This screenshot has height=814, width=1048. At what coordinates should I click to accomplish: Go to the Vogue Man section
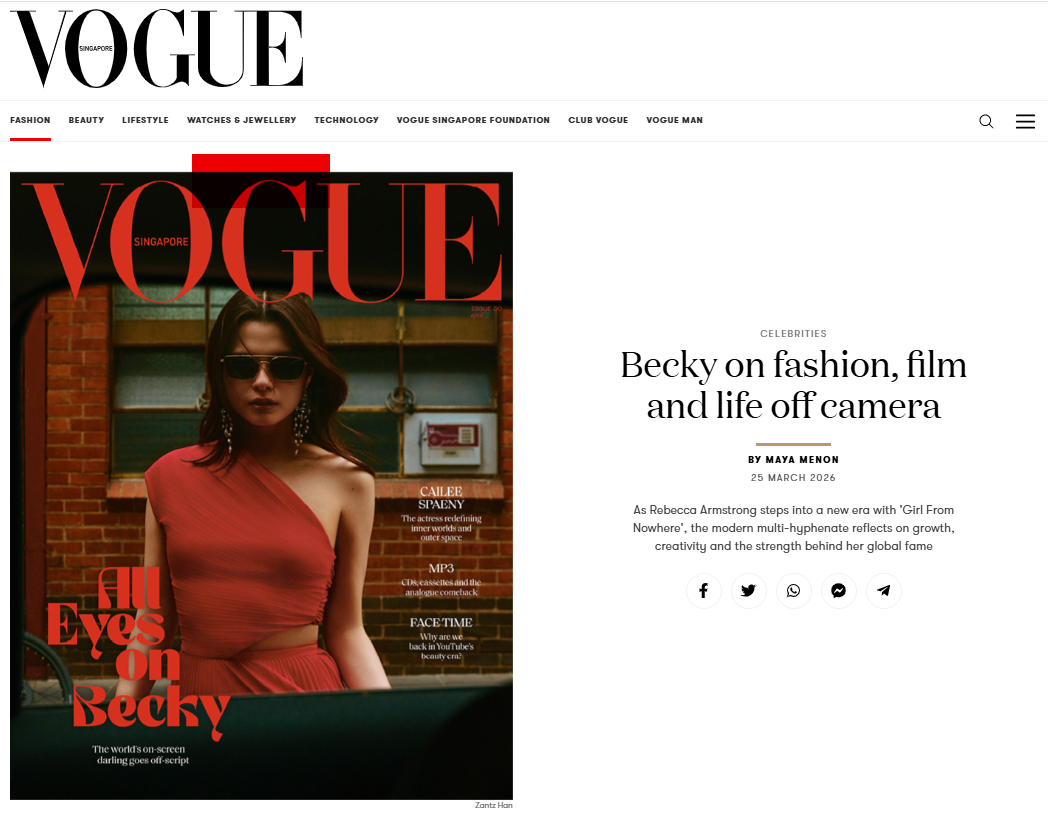pos(674,120)
